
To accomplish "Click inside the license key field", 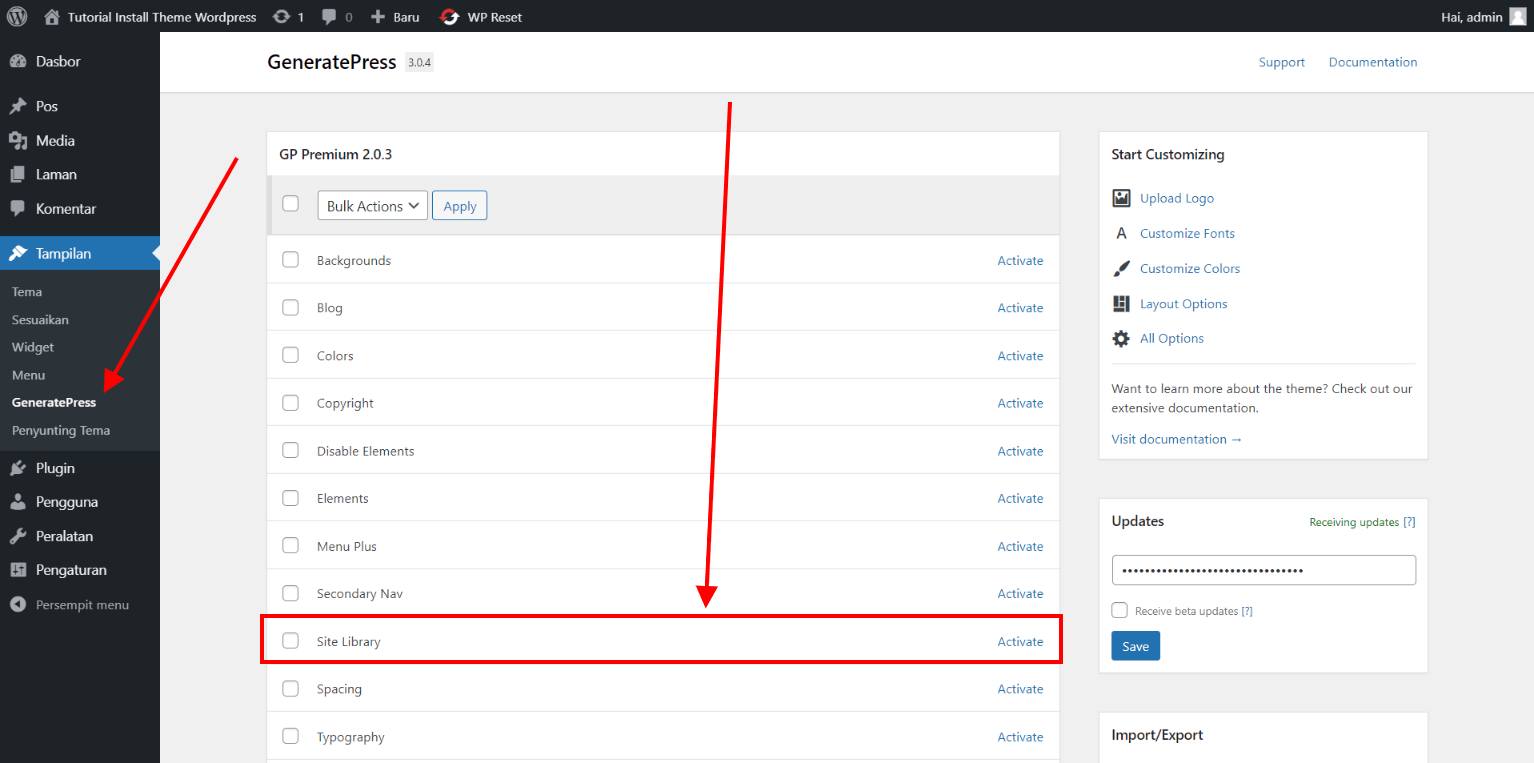I will click(1263, 569).
